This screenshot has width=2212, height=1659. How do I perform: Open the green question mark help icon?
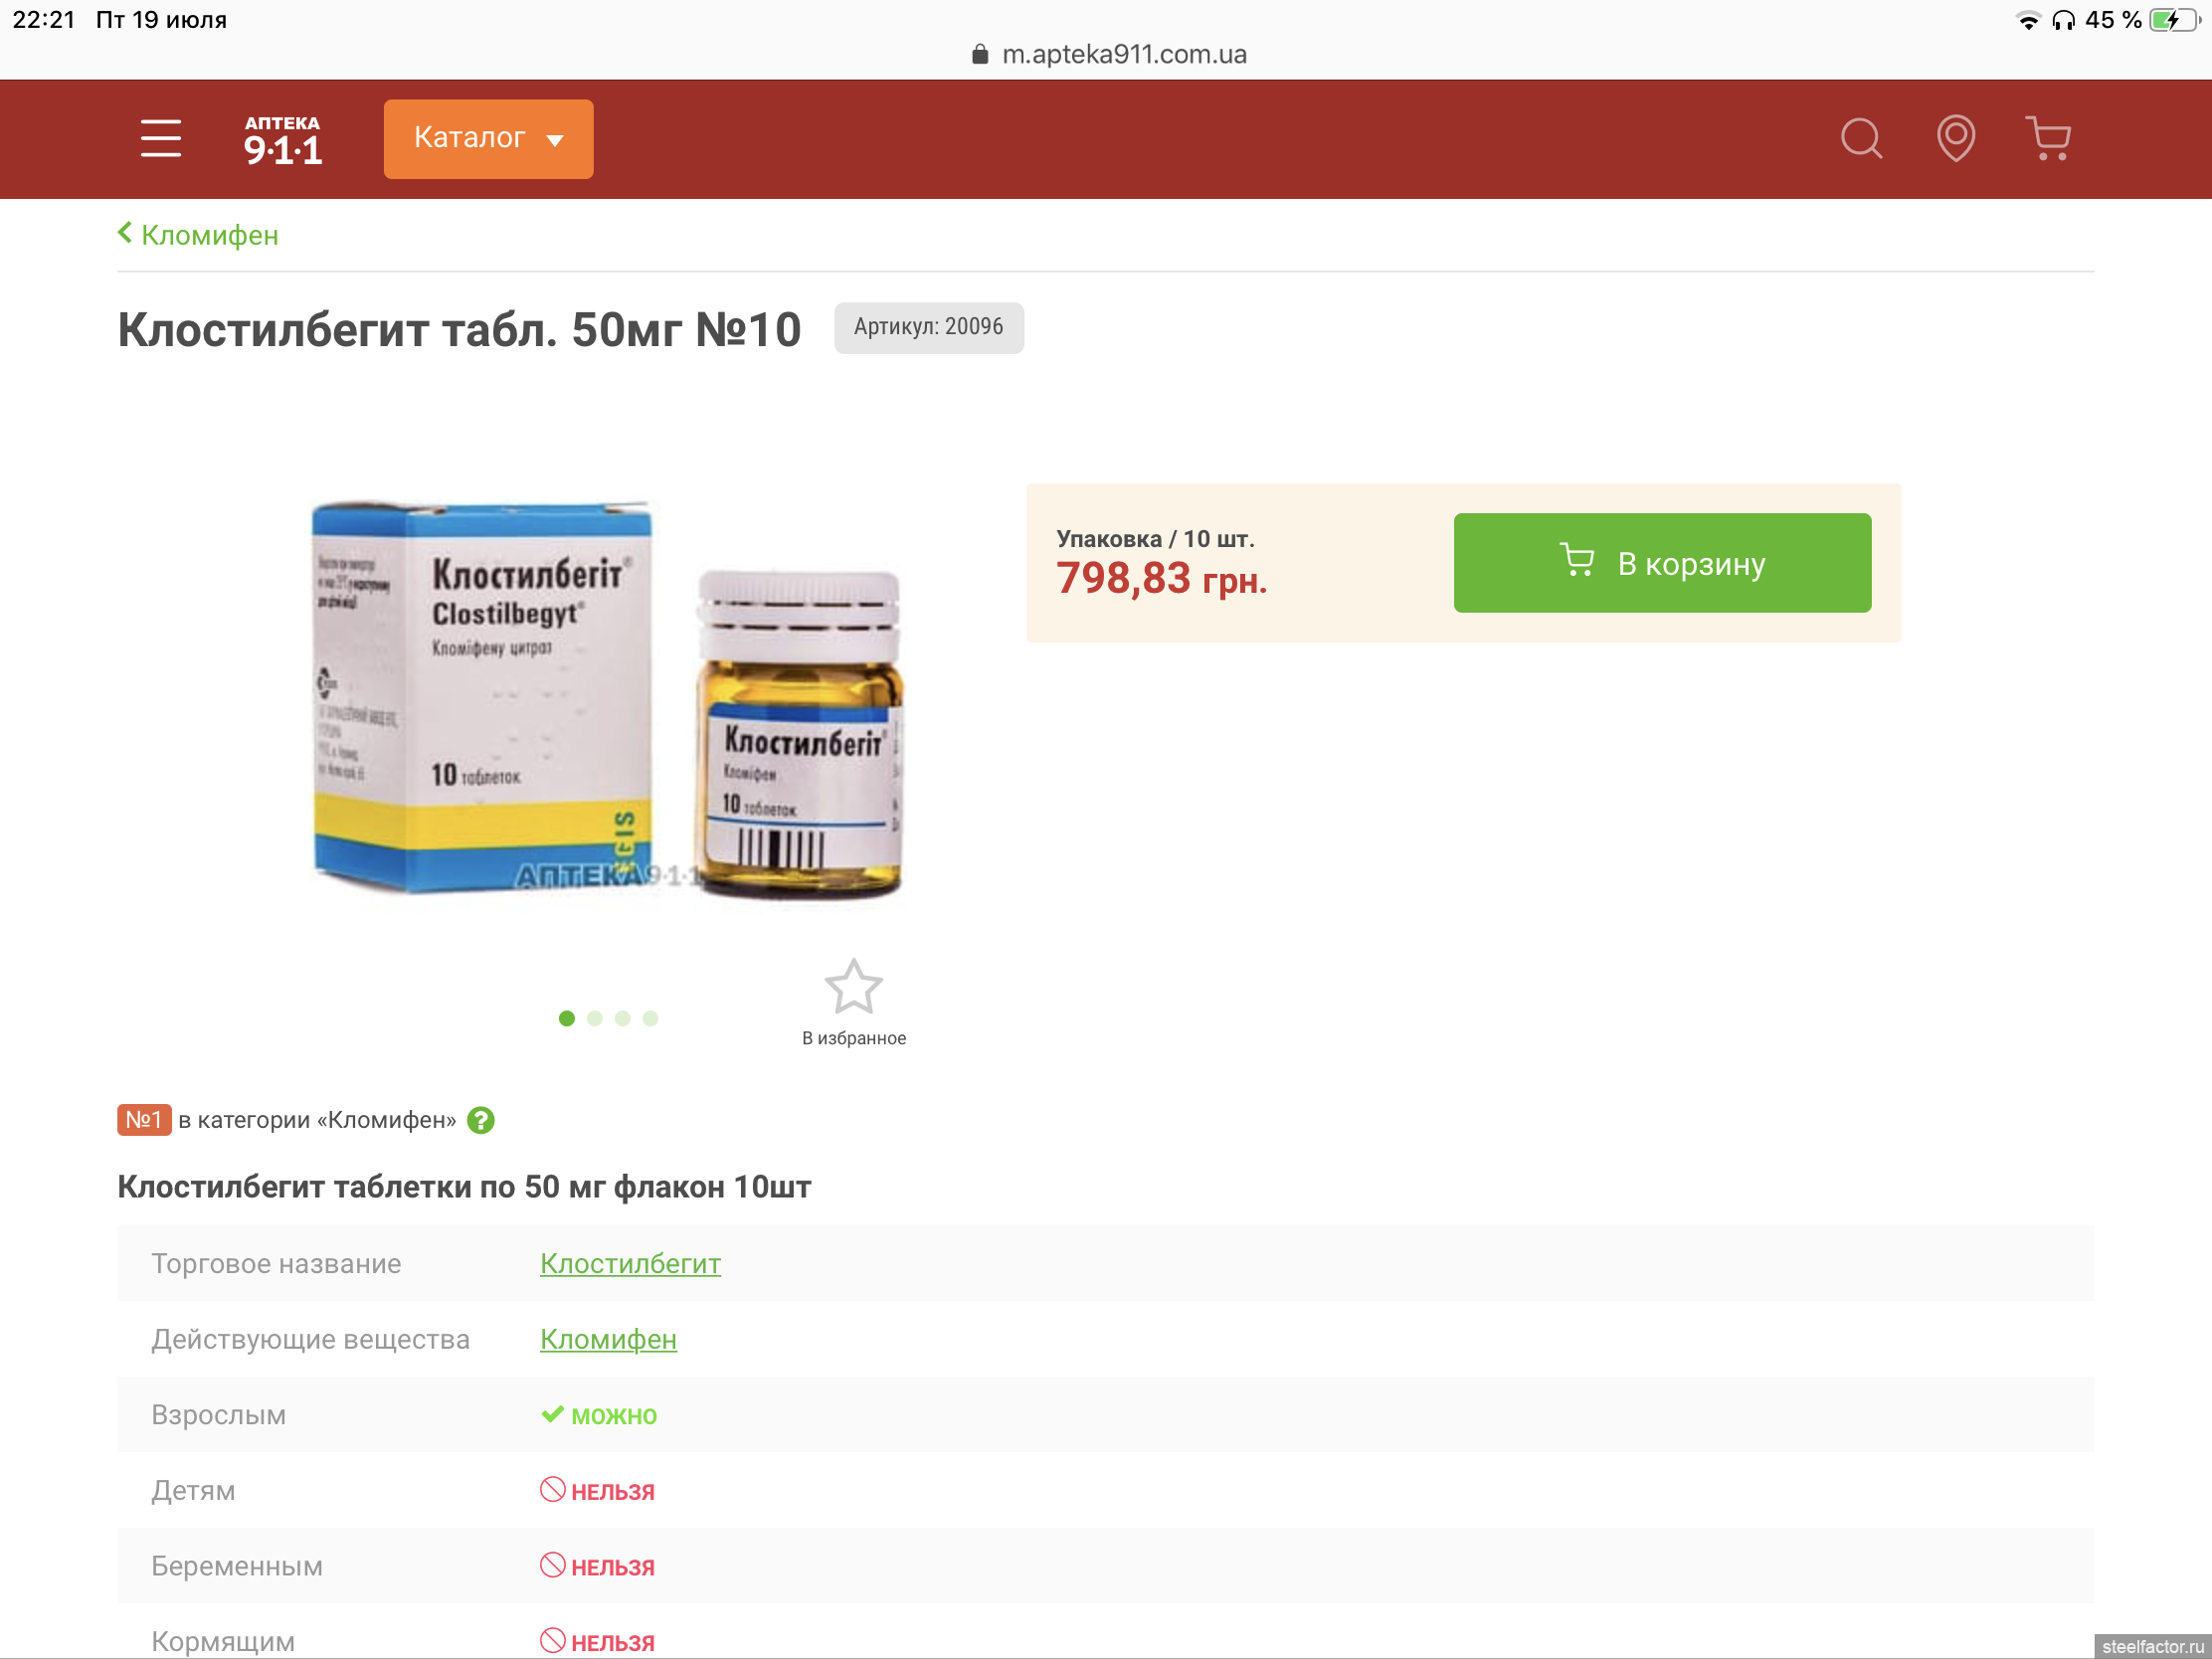[481, 1120]
